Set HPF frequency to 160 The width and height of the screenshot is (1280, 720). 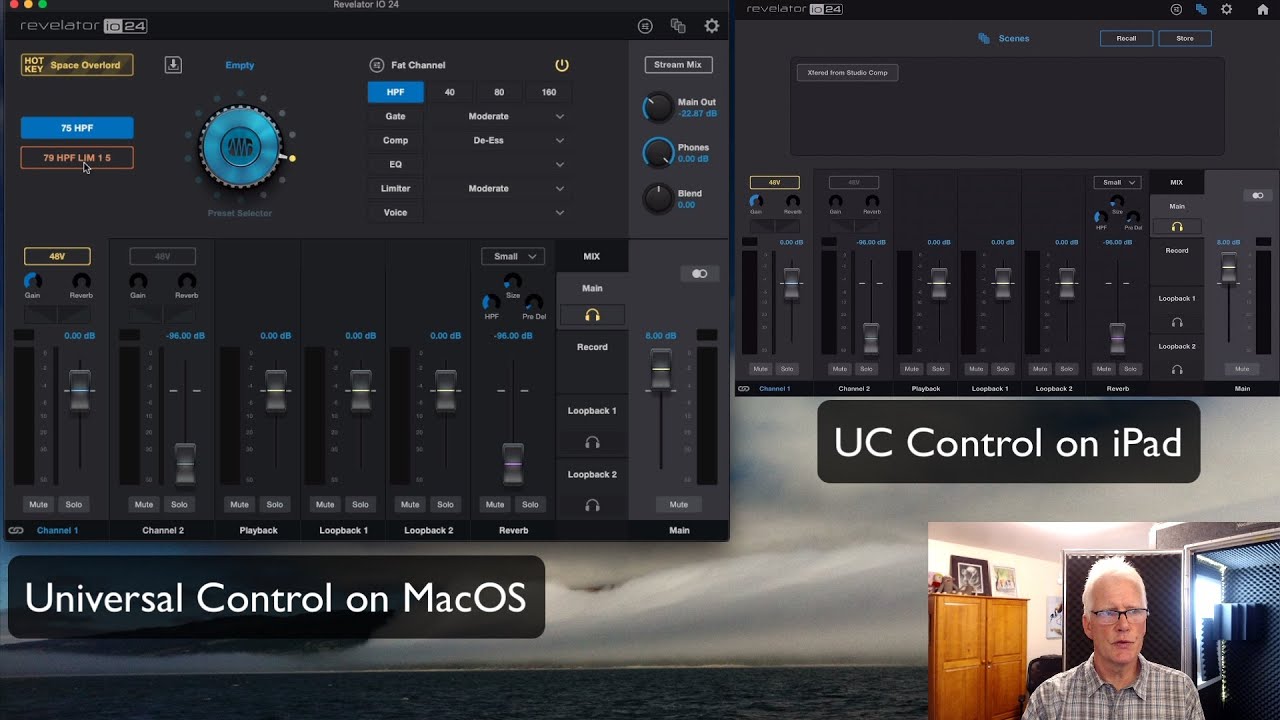point(549,92)
